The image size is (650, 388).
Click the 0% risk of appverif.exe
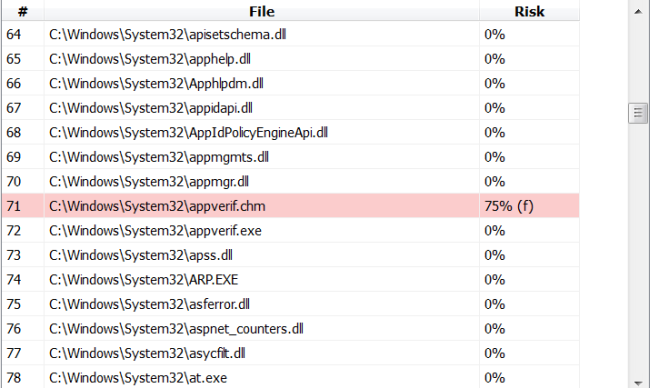[x=495, y=230]
